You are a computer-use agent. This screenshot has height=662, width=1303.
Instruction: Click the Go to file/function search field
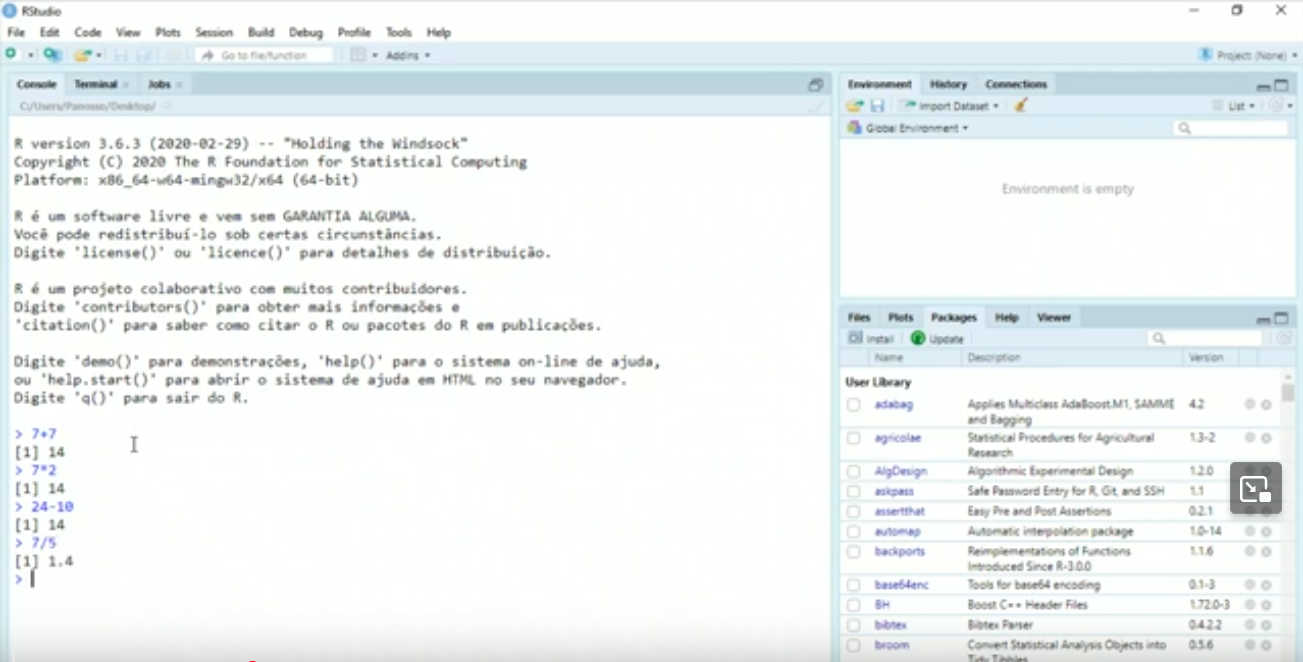265,55
